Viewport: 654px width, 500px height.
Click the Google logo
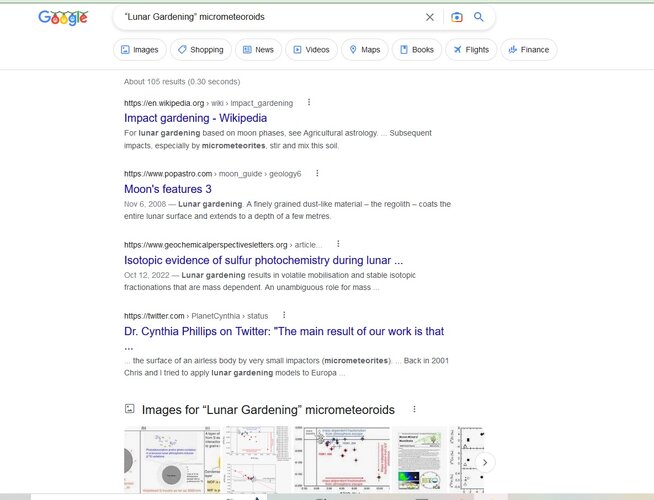pyautogui.click(x=63, y=18)
